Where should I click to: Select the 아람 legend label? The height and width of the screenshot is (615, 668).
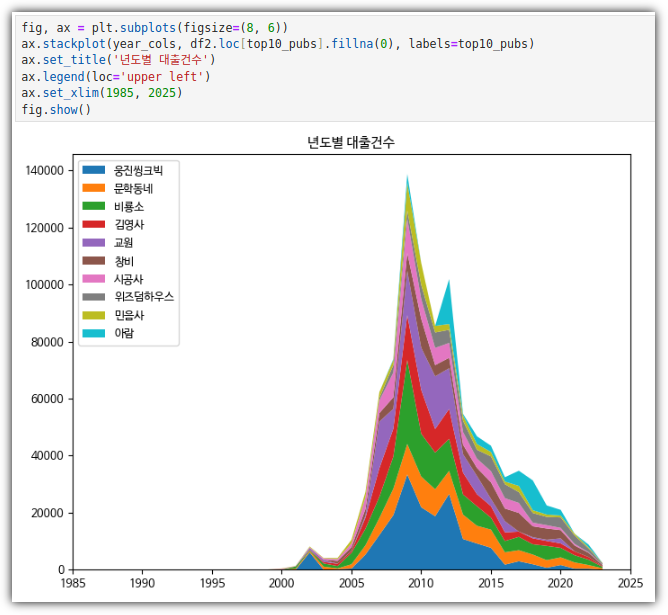[x=124, y=333]
